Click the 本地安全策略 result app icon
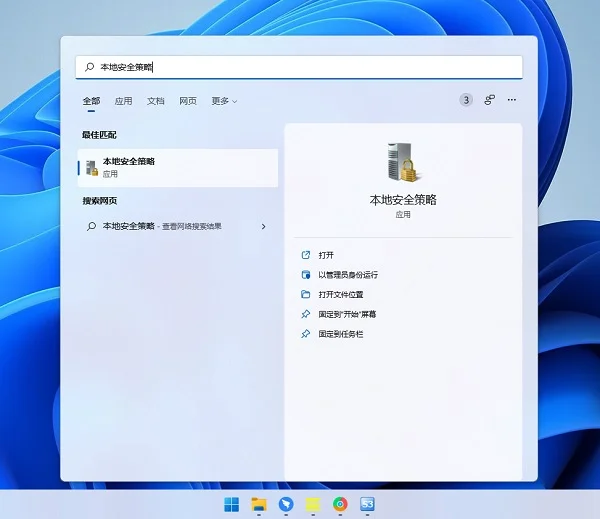Image resolution: width=600 pixels, height=519 pixels. (x=92, y=168)
